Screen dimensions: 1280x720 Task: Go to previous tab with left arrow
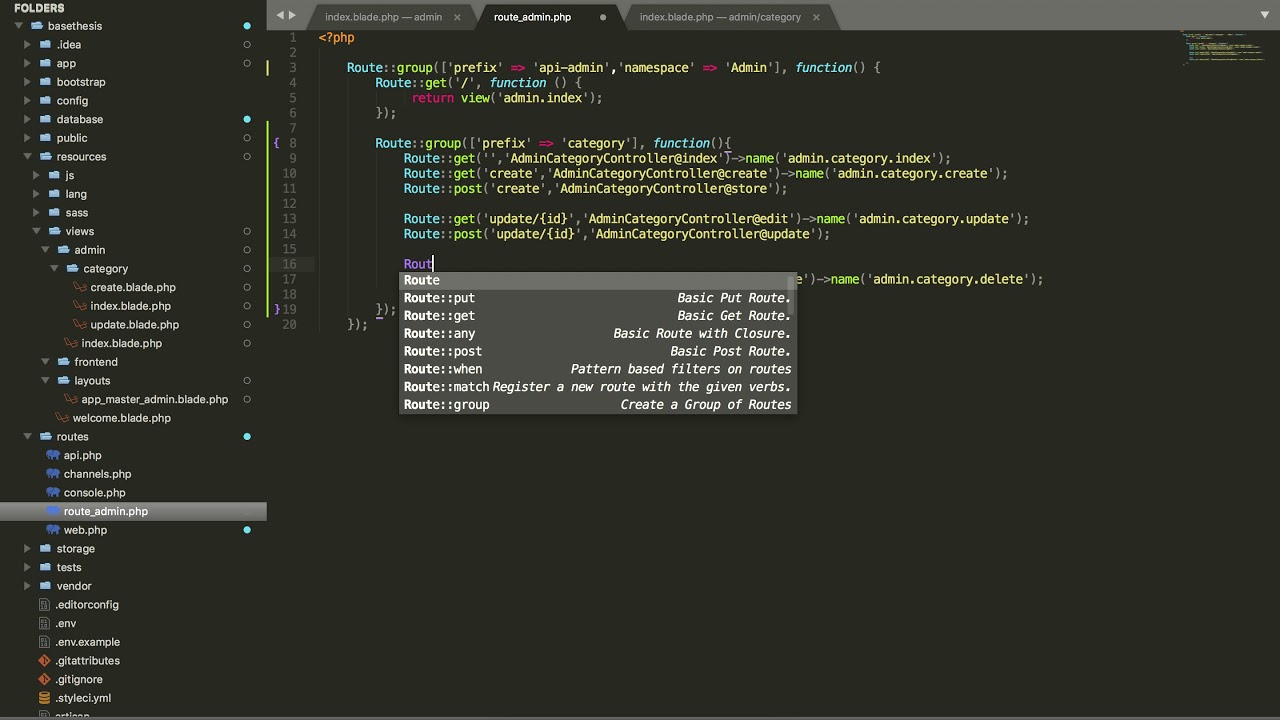tap(281, 15)
